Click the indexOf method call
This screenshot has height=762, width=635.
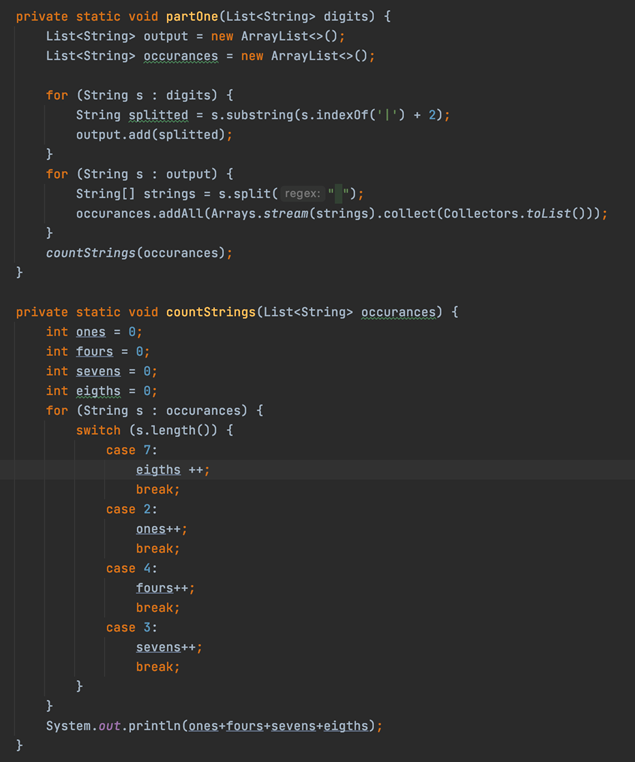[x=342, y=115]
